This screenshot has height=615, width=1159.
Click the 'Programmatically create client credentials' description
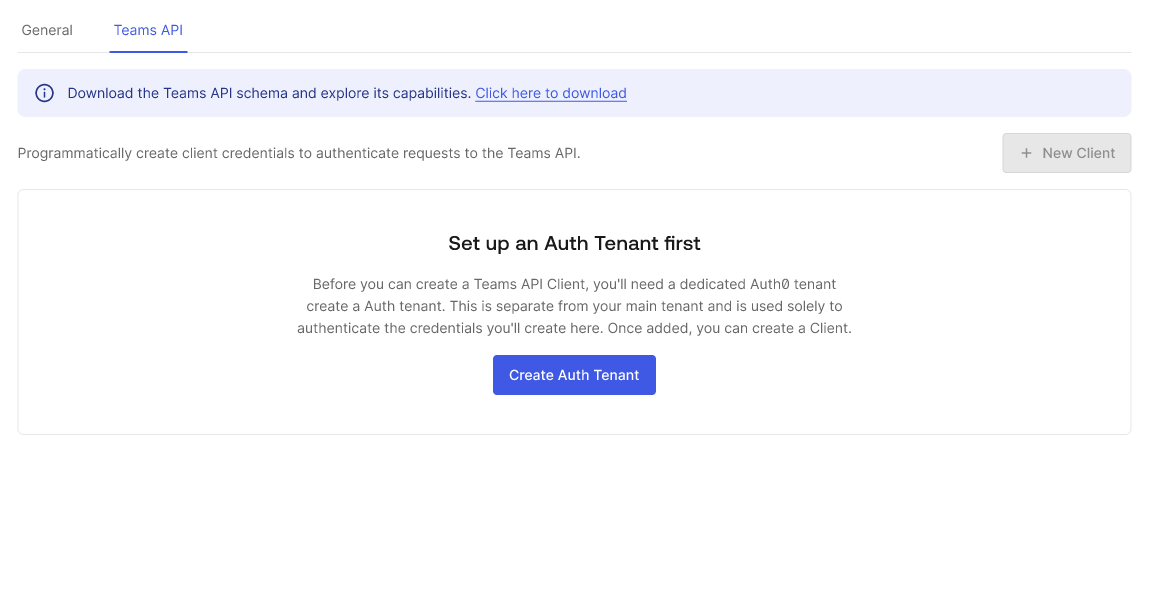(x=299, y=153)
